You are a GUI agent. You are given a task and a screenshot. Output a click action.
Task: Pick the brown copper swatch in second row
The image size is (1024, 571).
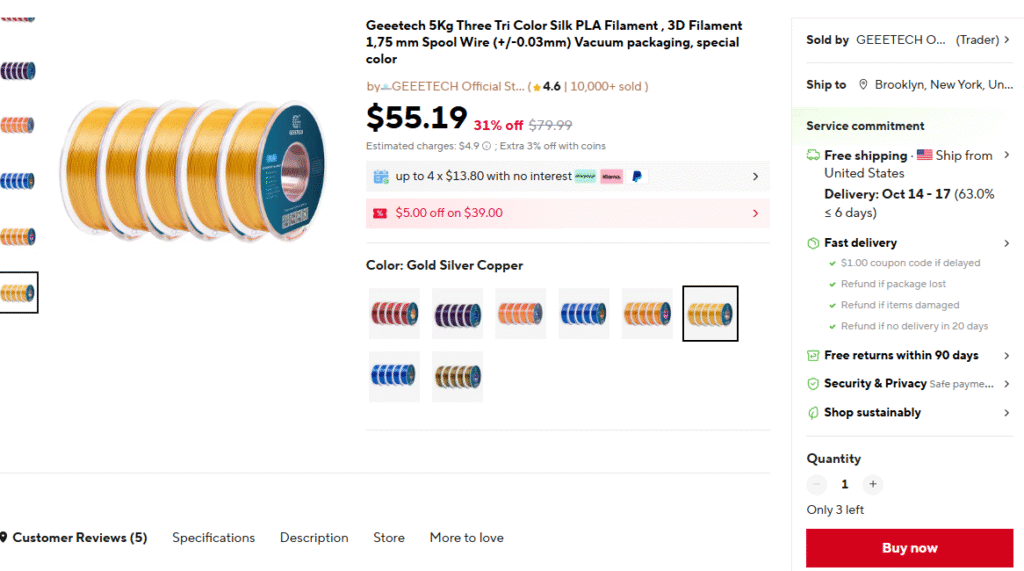457,376
